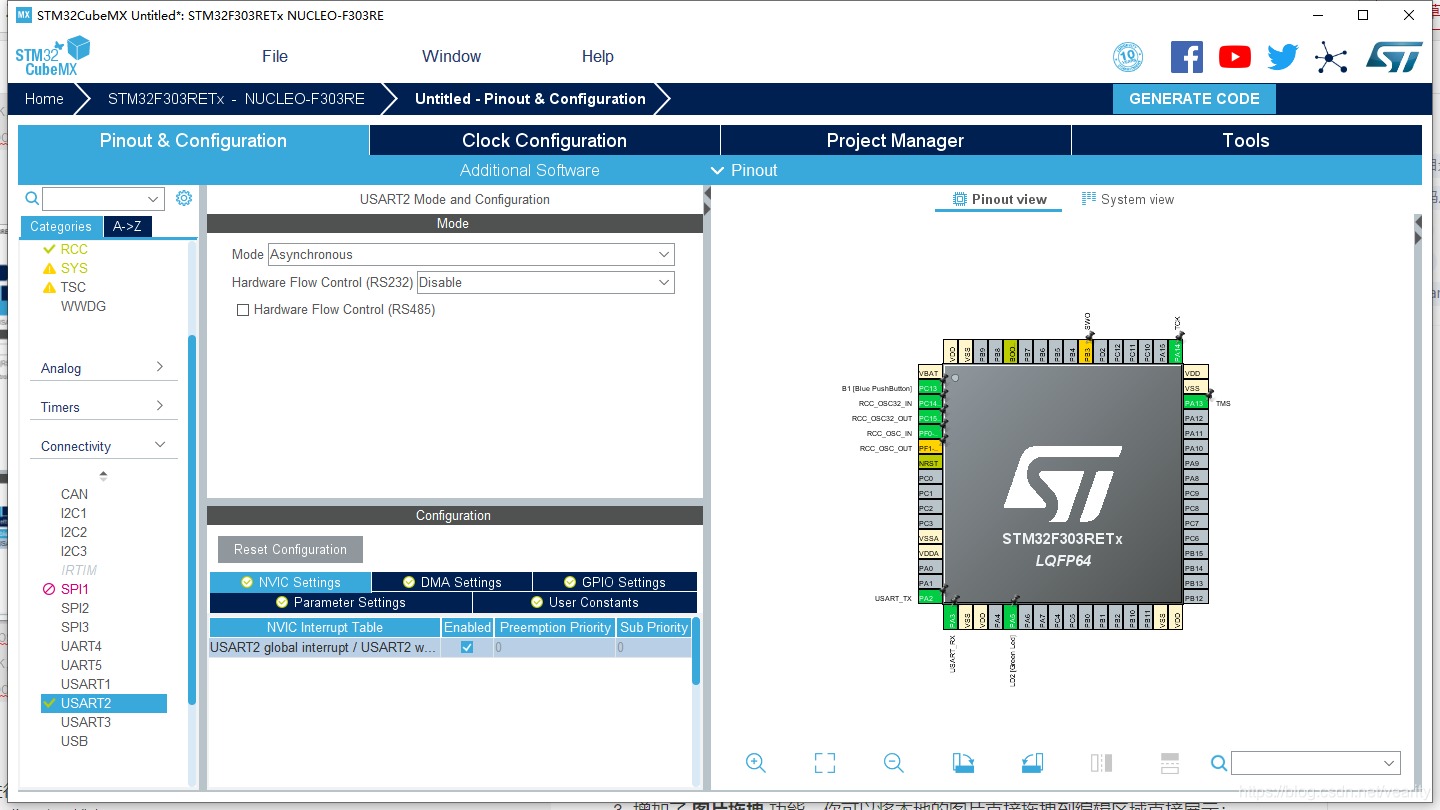
Task: Rotate the chip counter-clockwise
Action: click(x=1032, y=763)
